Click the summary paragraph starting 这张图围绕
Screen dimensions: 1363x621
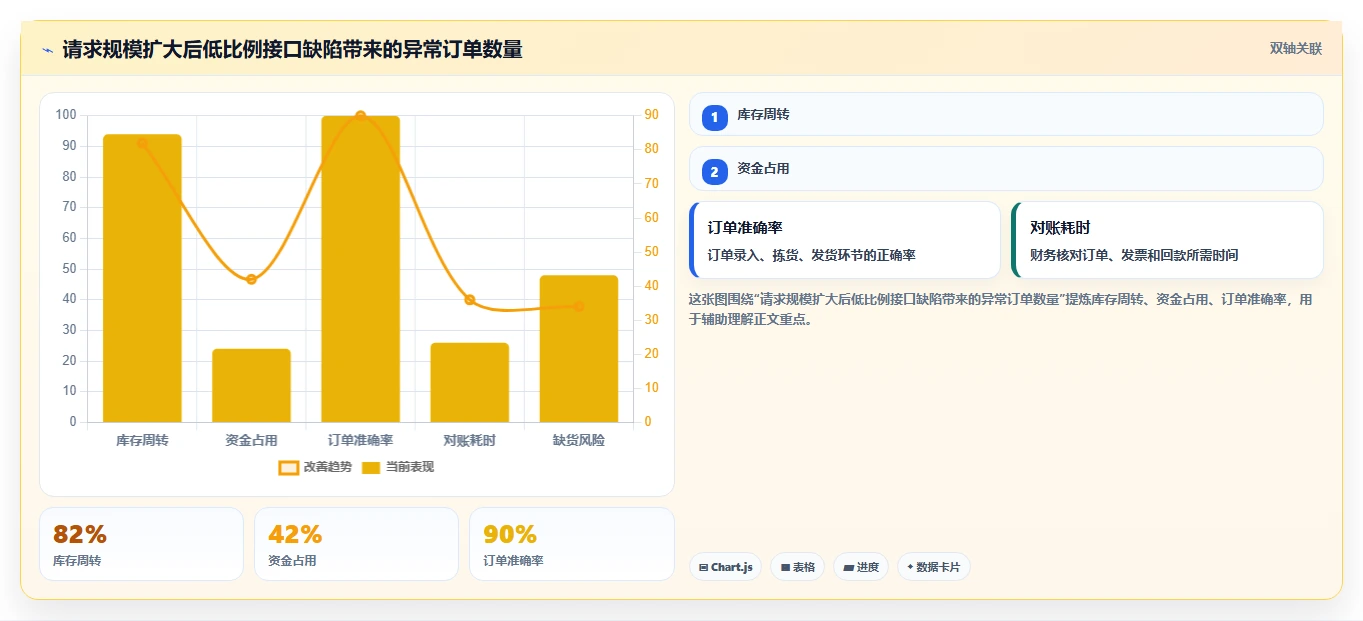coord(1001,309)
